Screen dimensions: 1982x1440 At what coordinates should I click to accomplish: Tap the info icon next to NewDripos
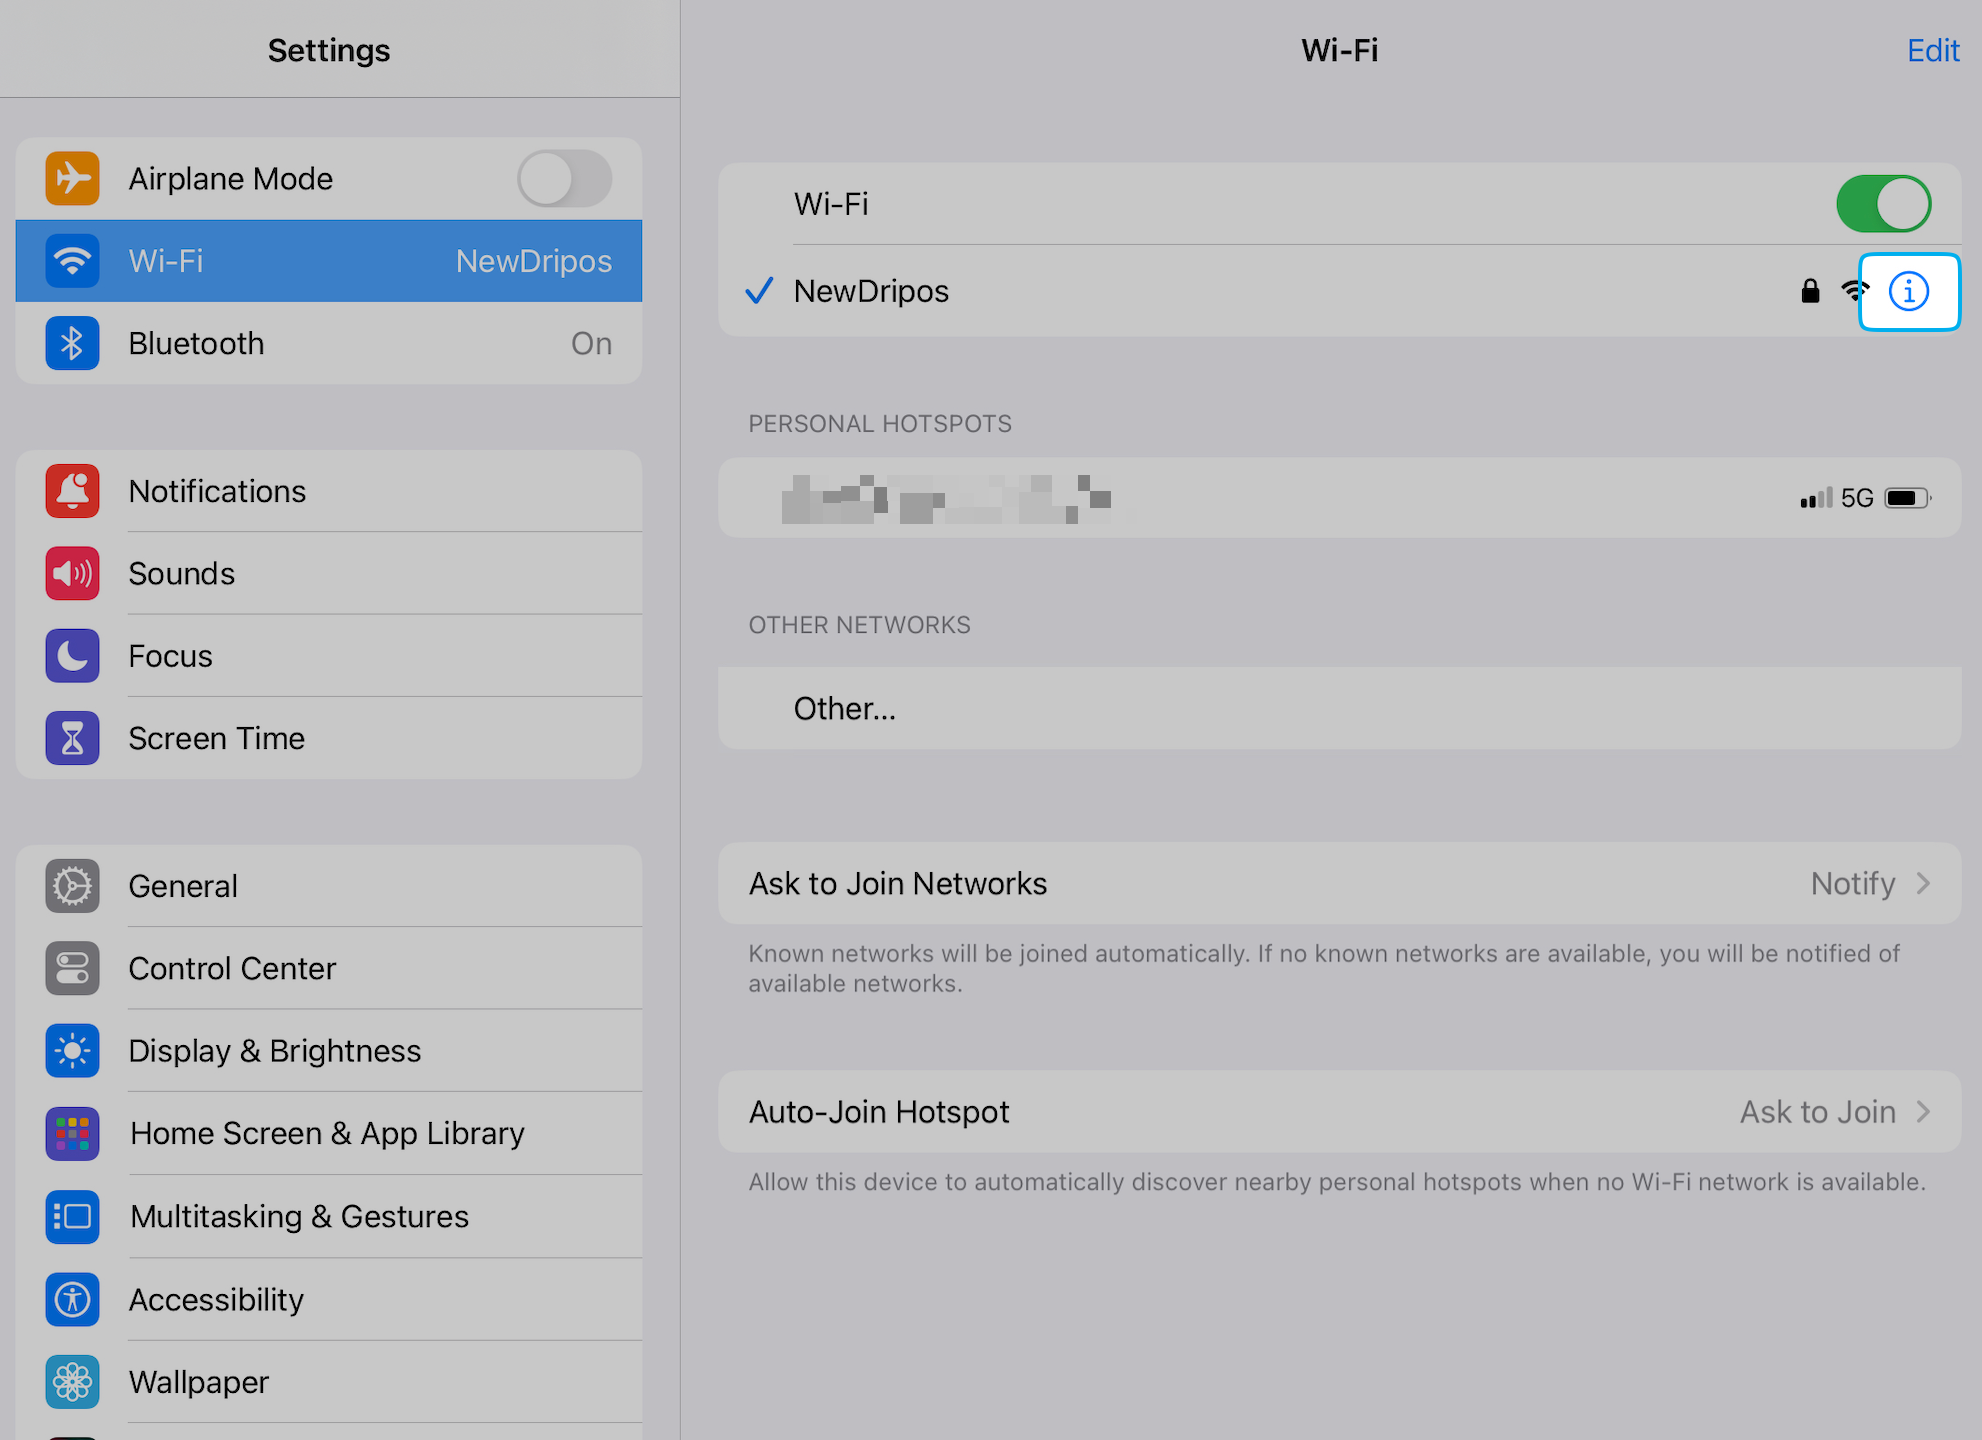click(x=1908, y=292)
